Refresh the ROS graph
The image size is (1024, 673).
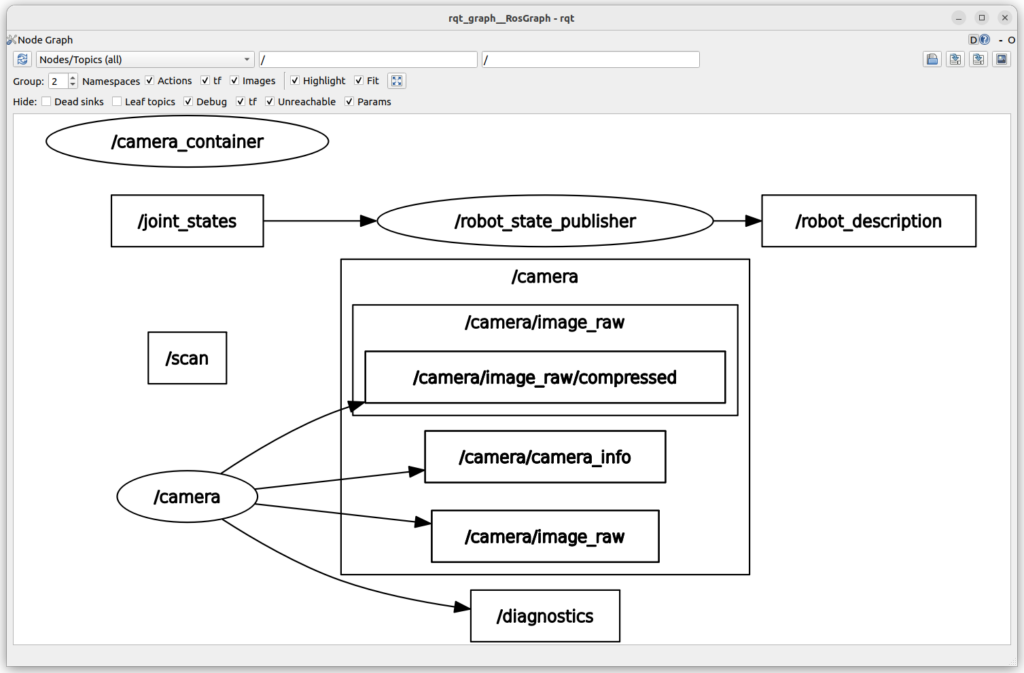click(x=22, y=59)
